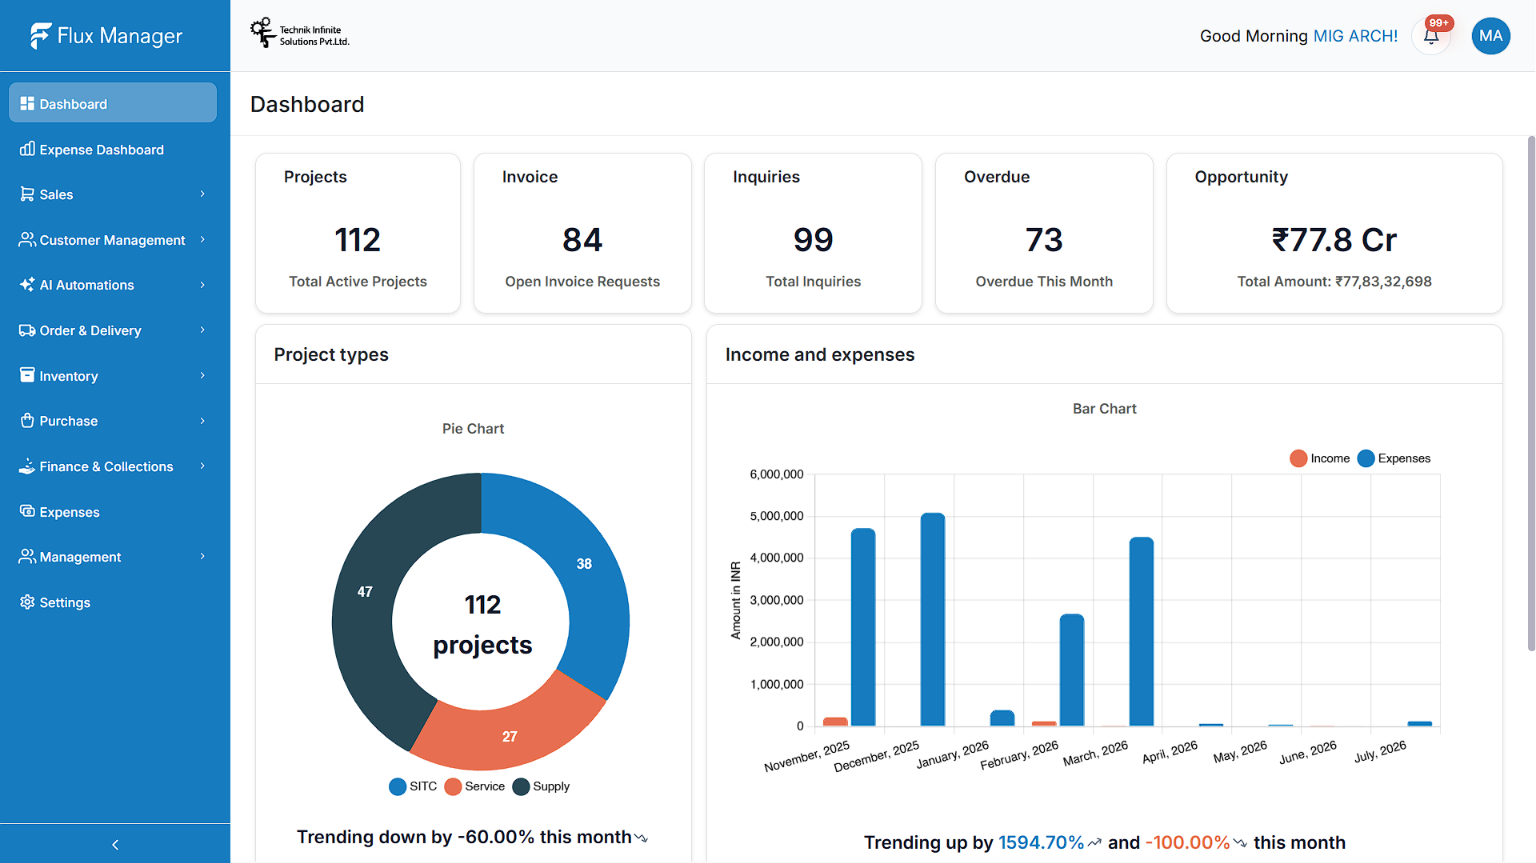Click the Customer Management people icon
Image resolution: width=1536 pixels, height=863 pixels.
click(x=27, y=240)
